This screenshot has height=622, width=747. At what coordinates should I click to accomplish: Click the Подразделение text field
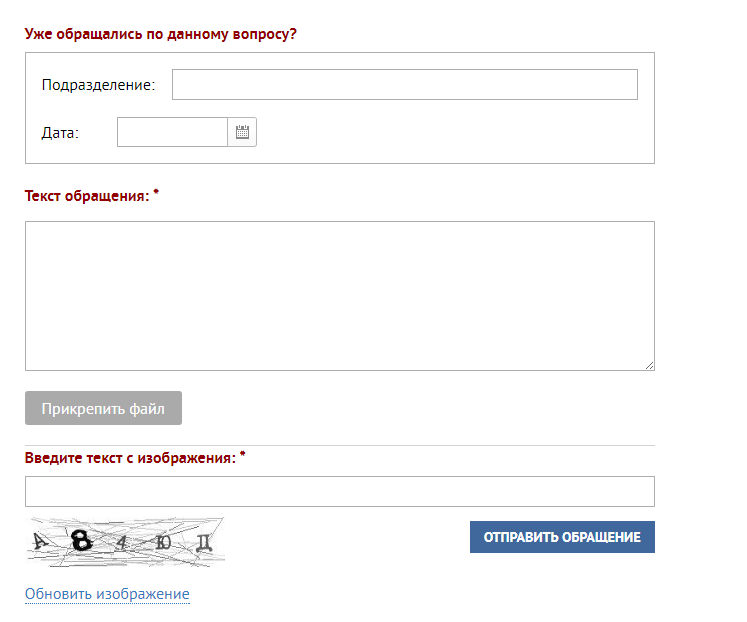pos(405,84)
